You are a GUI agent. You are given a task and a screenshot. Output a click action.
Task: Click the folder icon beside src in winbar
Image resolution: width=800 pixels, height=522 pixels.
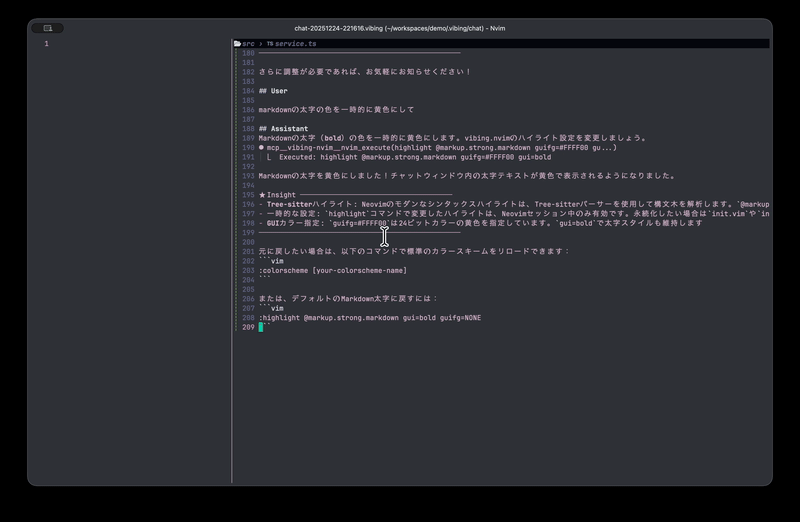point(237,44)
